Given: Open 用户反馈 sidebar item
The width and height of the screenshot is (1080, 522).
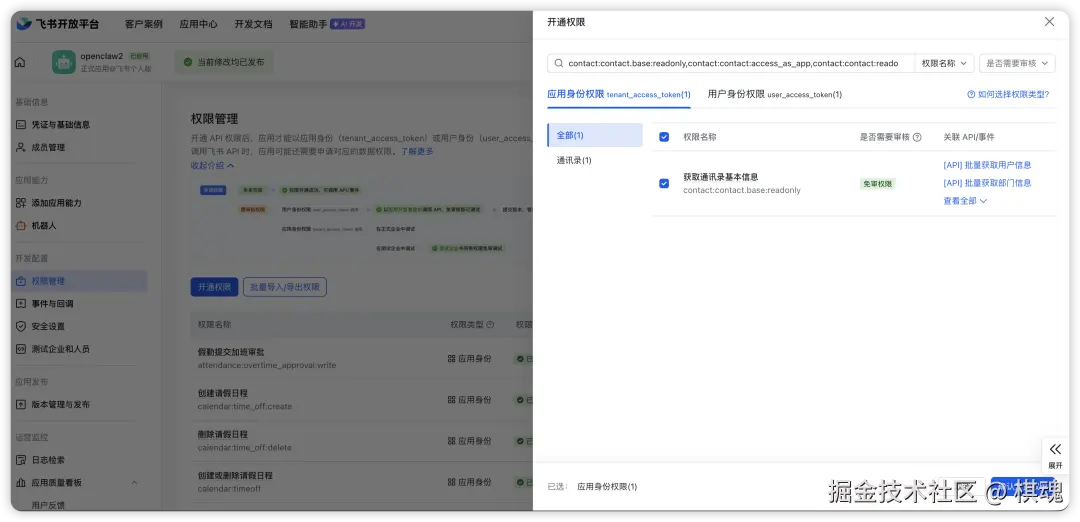Looking at the screenshot, I should coord(48,505).
